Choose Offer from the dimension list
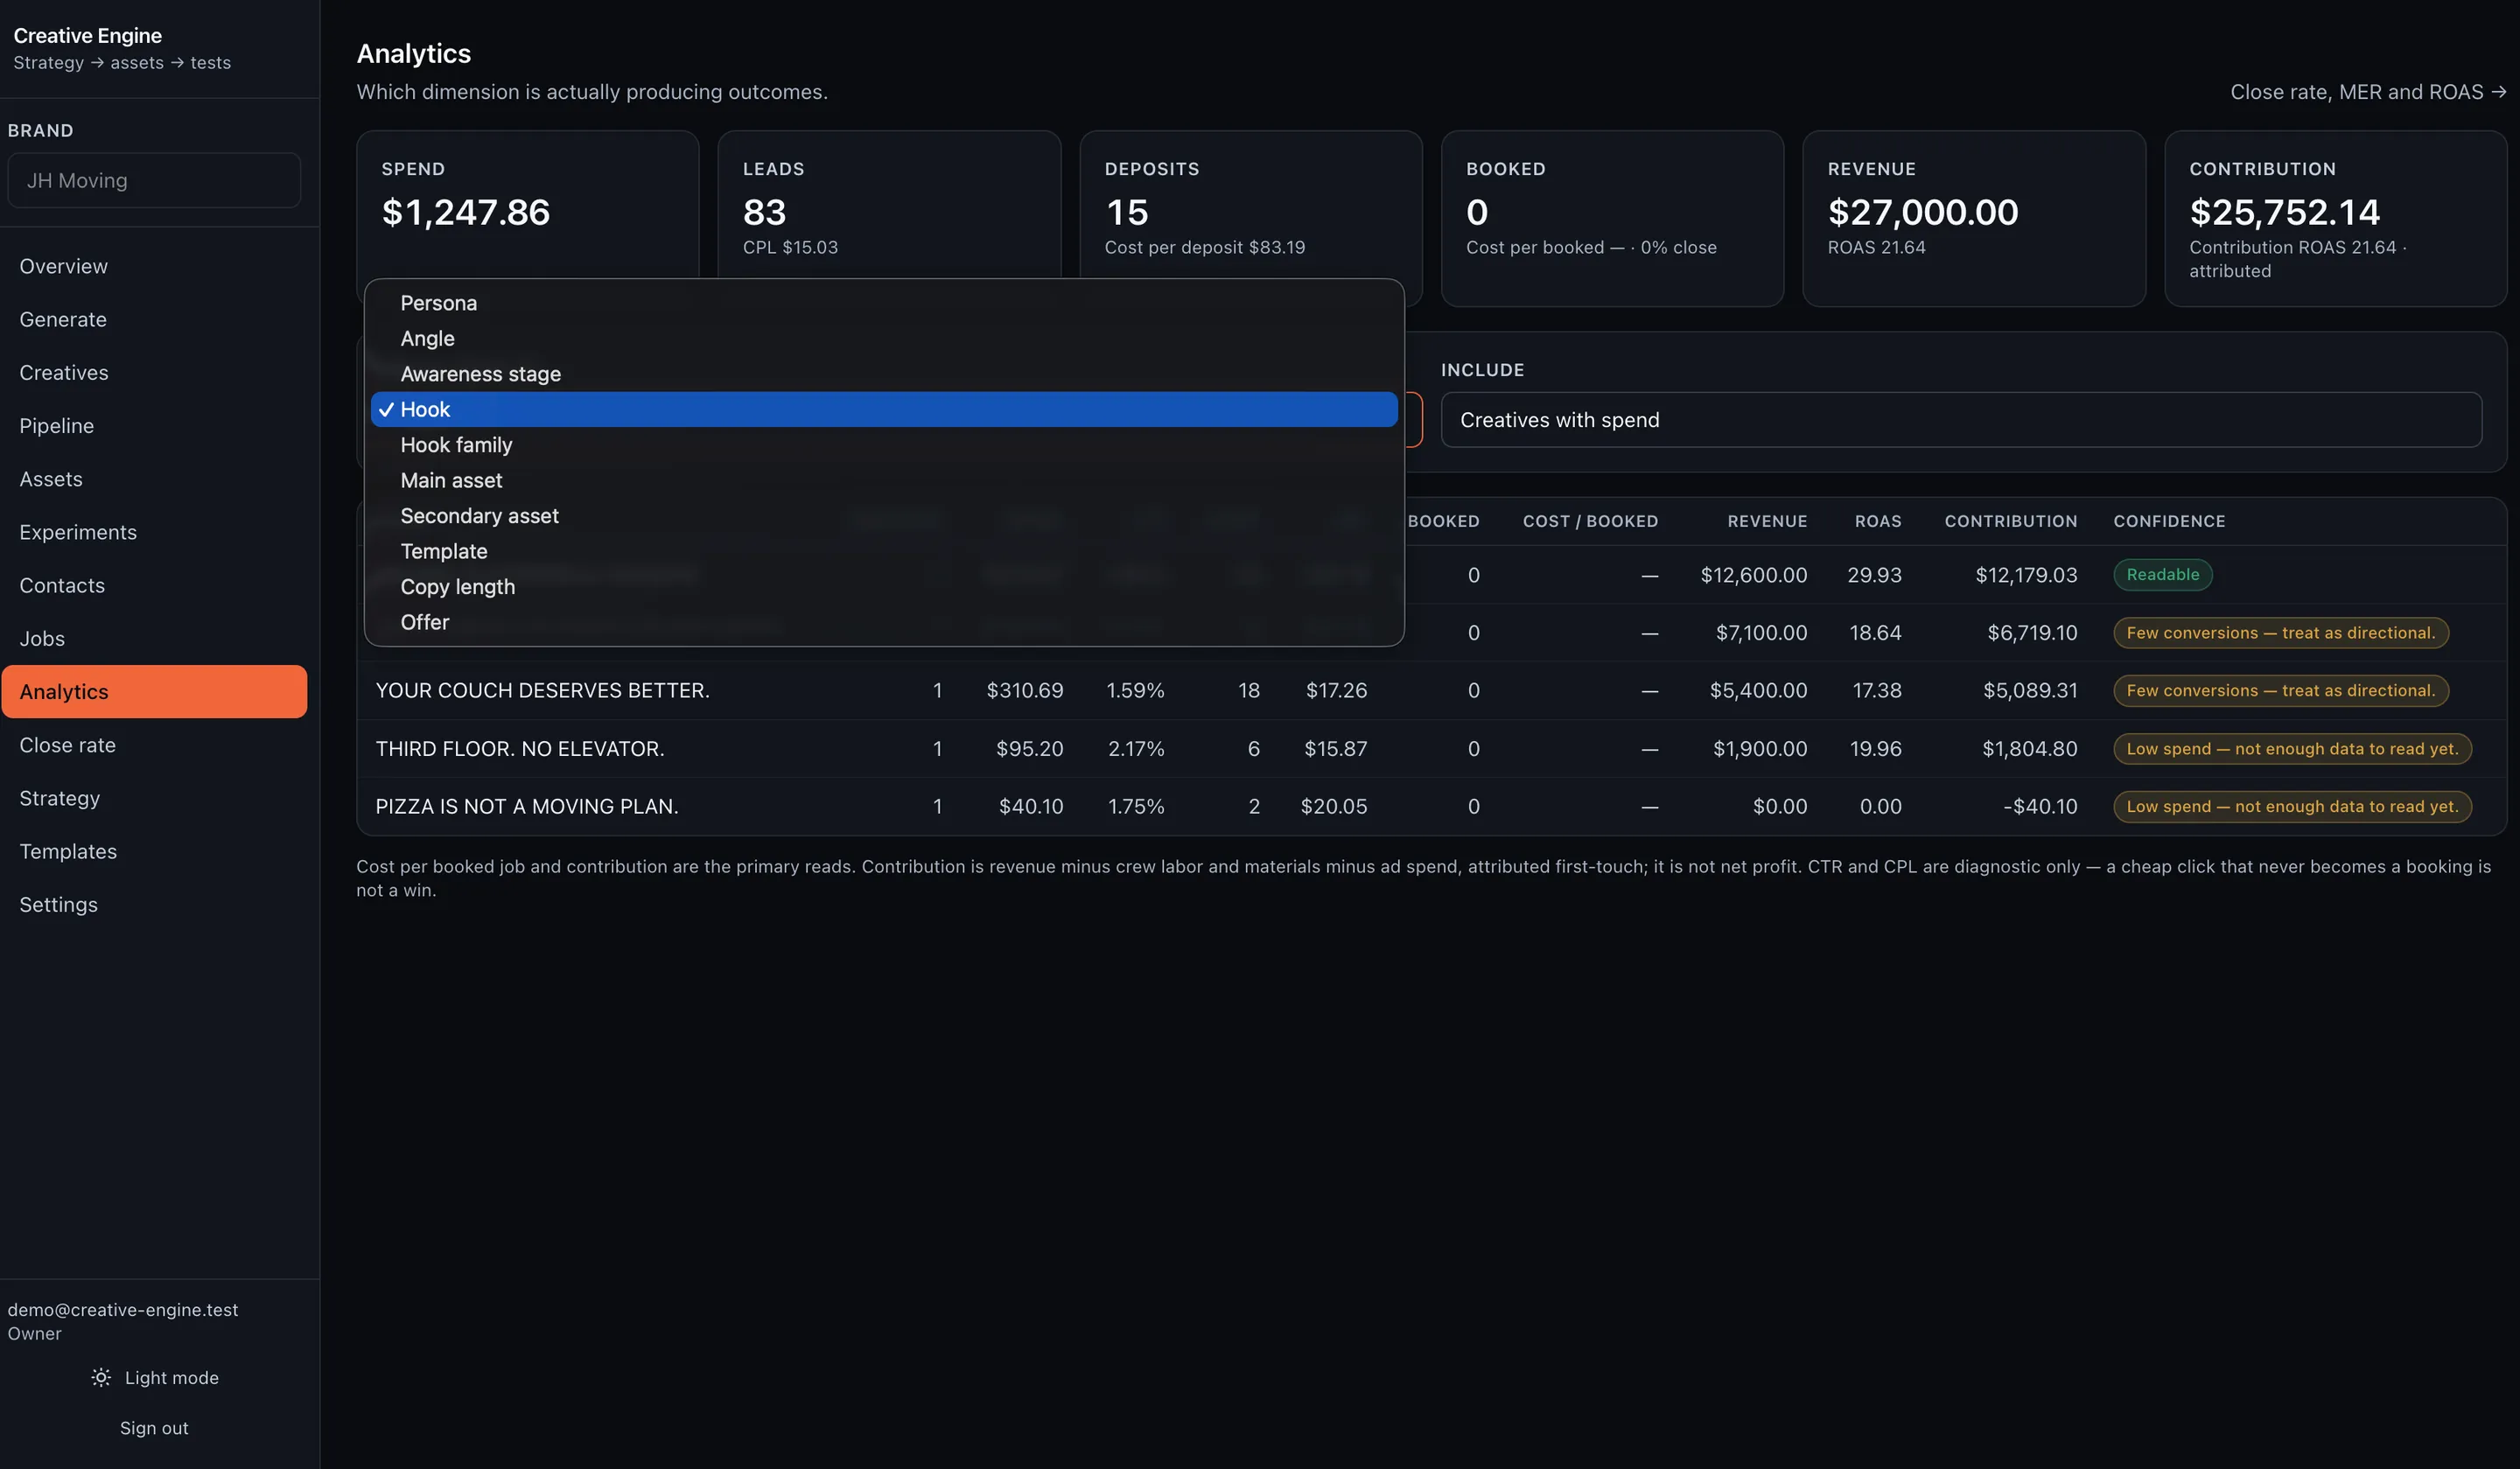This screenshot has width=2520, height=1469. pos(884,622)
